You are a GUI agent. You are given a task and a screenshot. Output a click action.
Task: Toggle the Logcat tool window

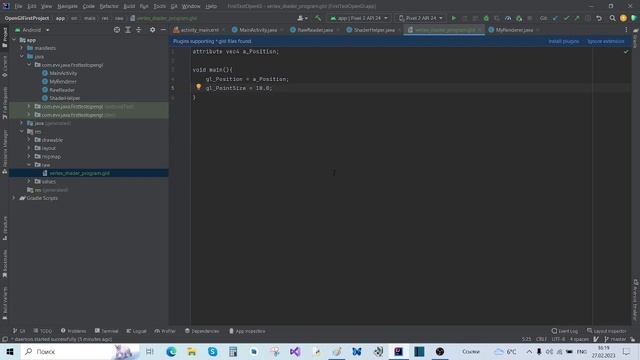[x=136, y=331]
